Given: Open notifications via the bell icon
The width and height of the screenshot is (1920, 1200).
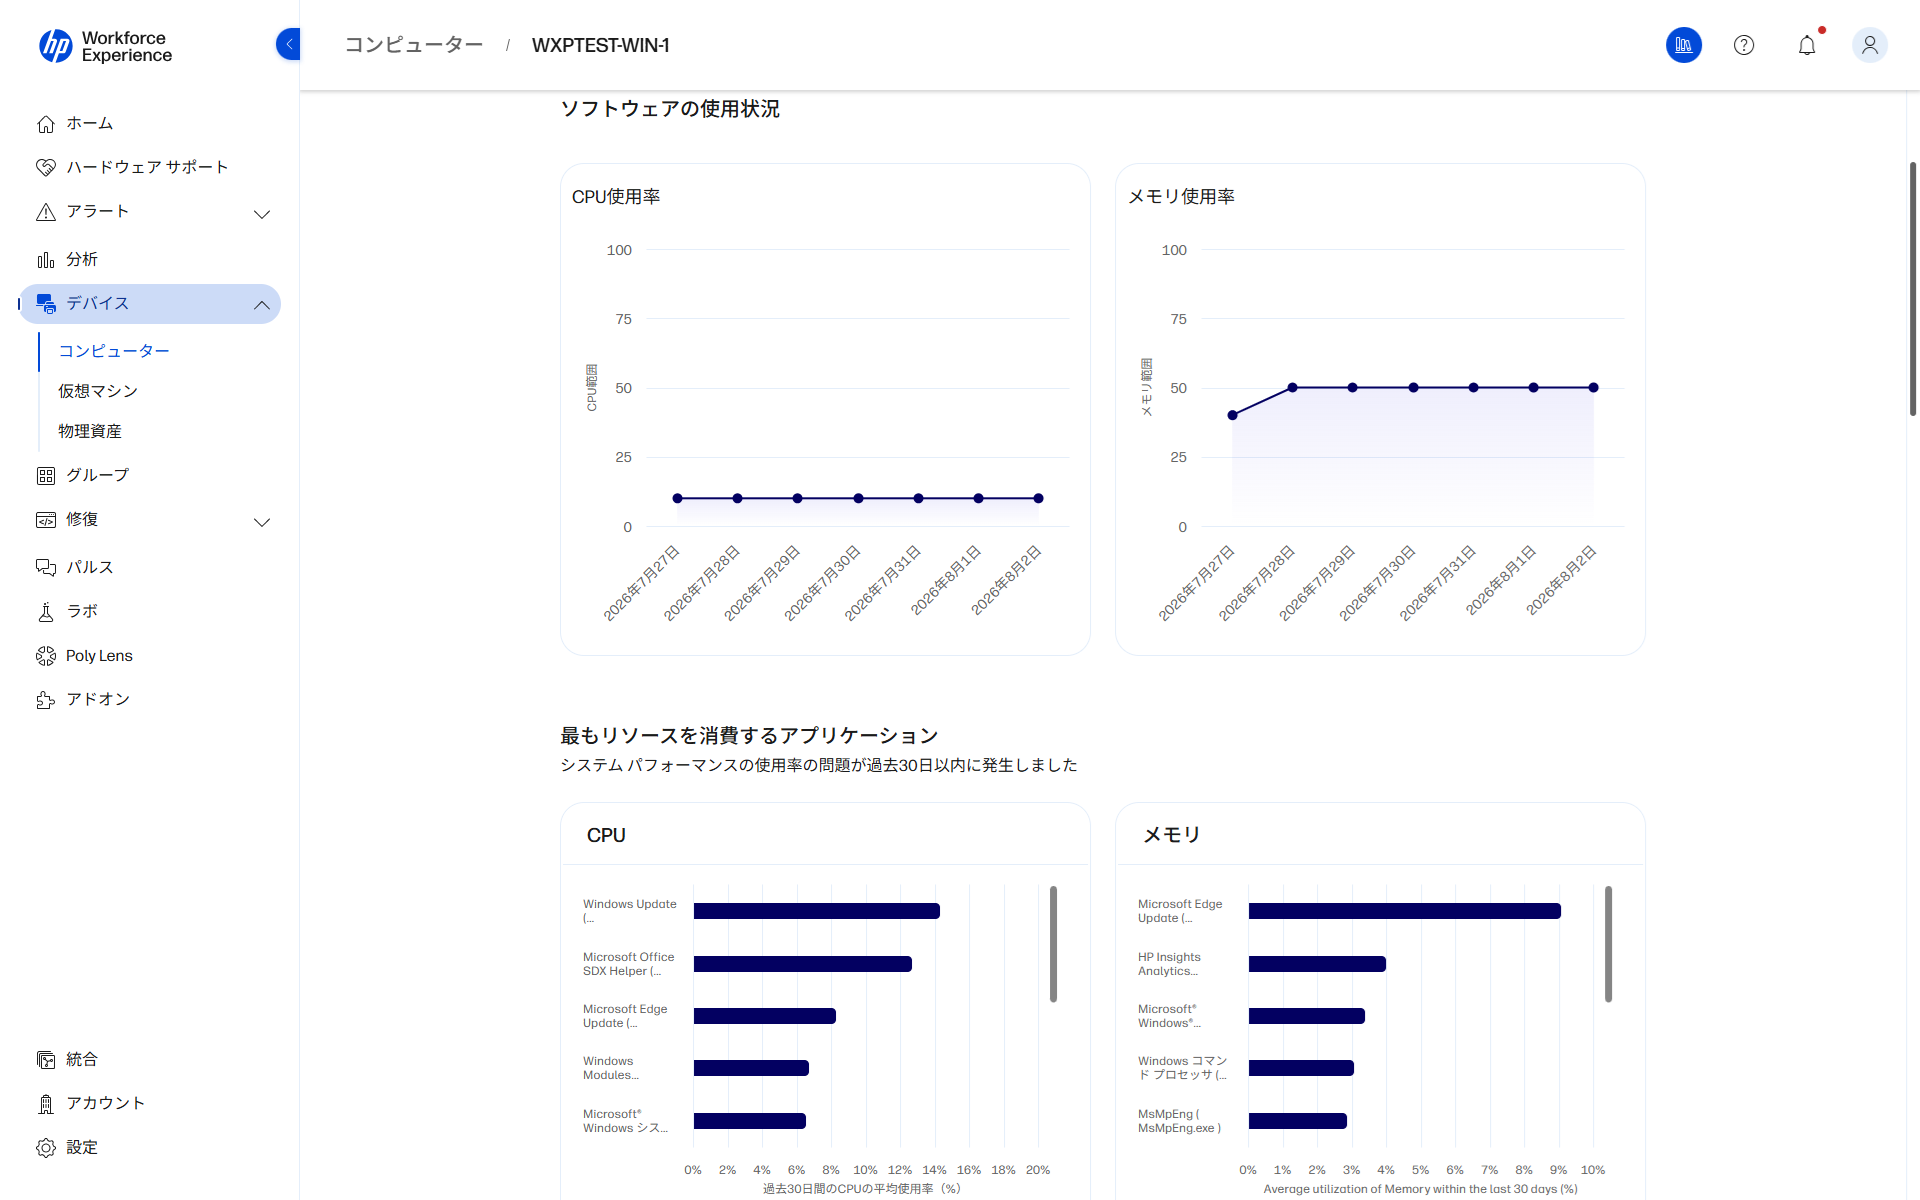Looking at the screenshot, I should point(1807,45).
